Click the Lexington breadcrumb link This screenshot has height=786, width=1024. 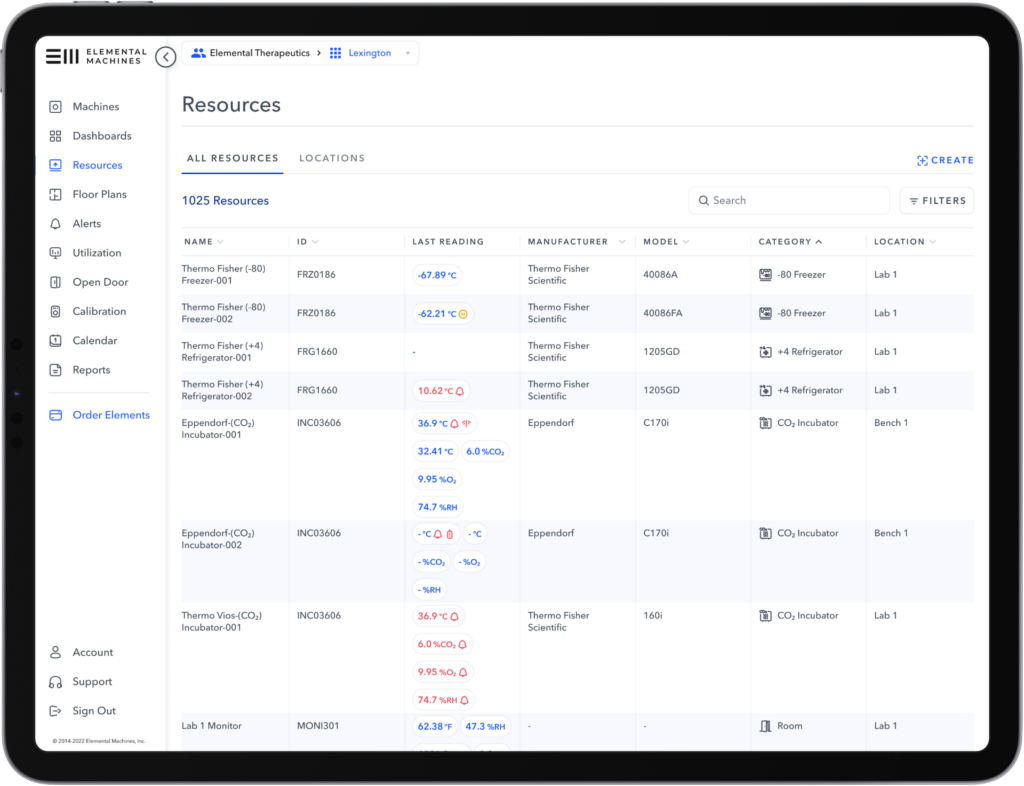click(370, 53)
